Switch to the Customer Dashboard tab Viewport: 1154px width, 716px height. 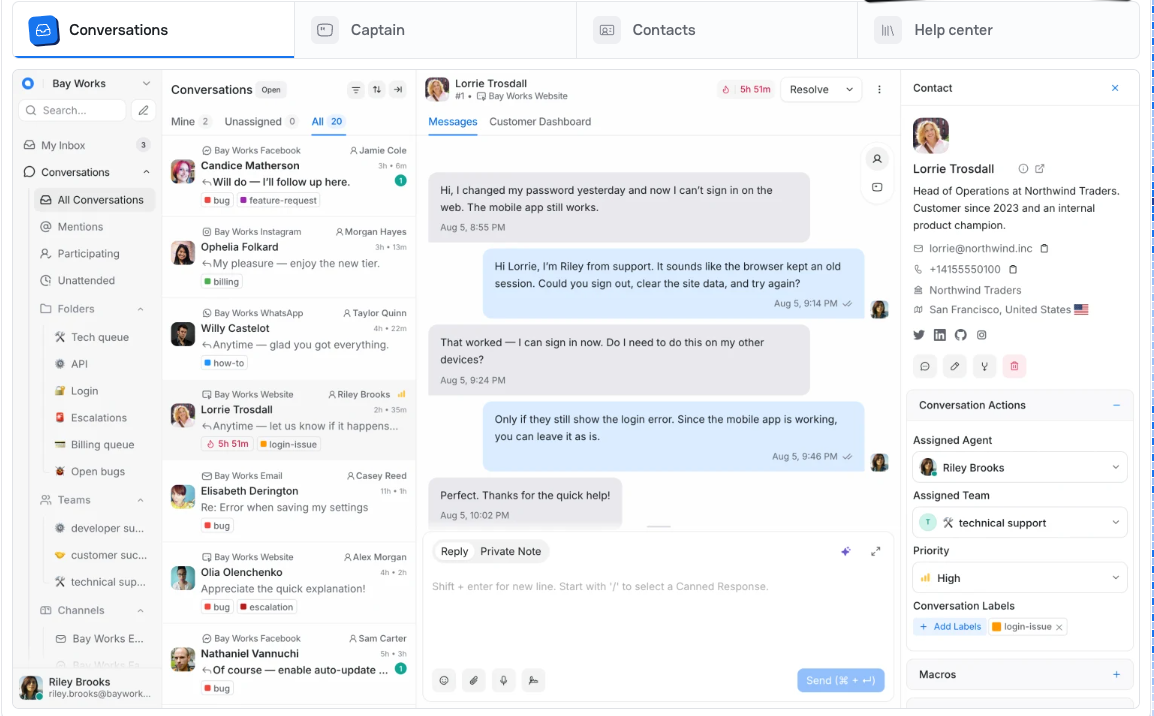540,121
